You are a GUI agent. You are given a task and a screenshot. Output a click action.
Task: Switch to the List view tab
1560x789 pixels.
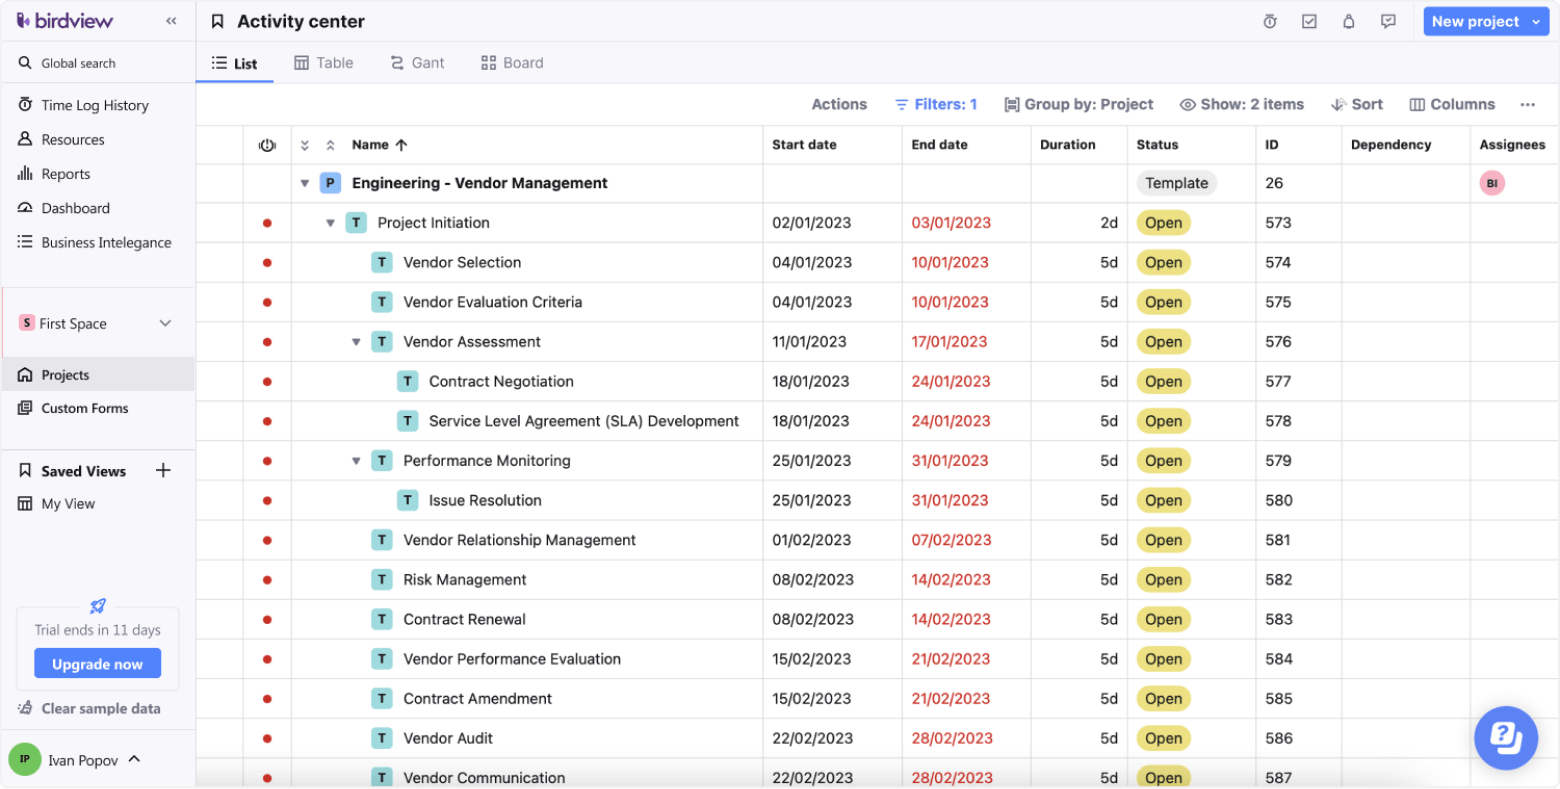tap(234, 63)
